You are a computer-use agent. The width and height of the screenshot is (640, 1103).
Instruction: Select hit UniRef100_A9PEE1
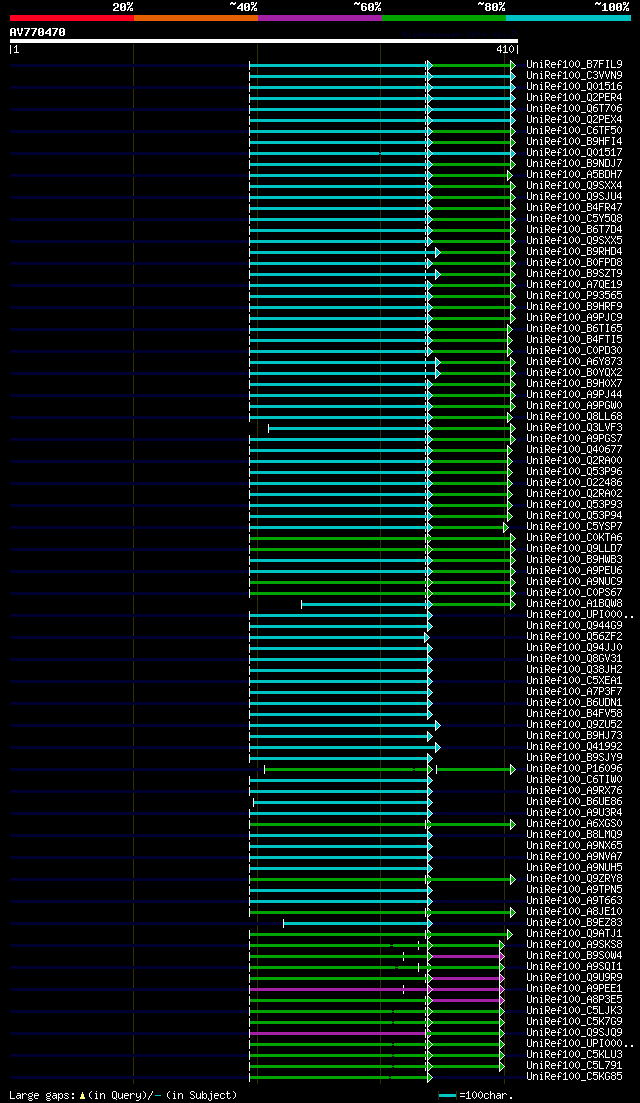(574, 988)
